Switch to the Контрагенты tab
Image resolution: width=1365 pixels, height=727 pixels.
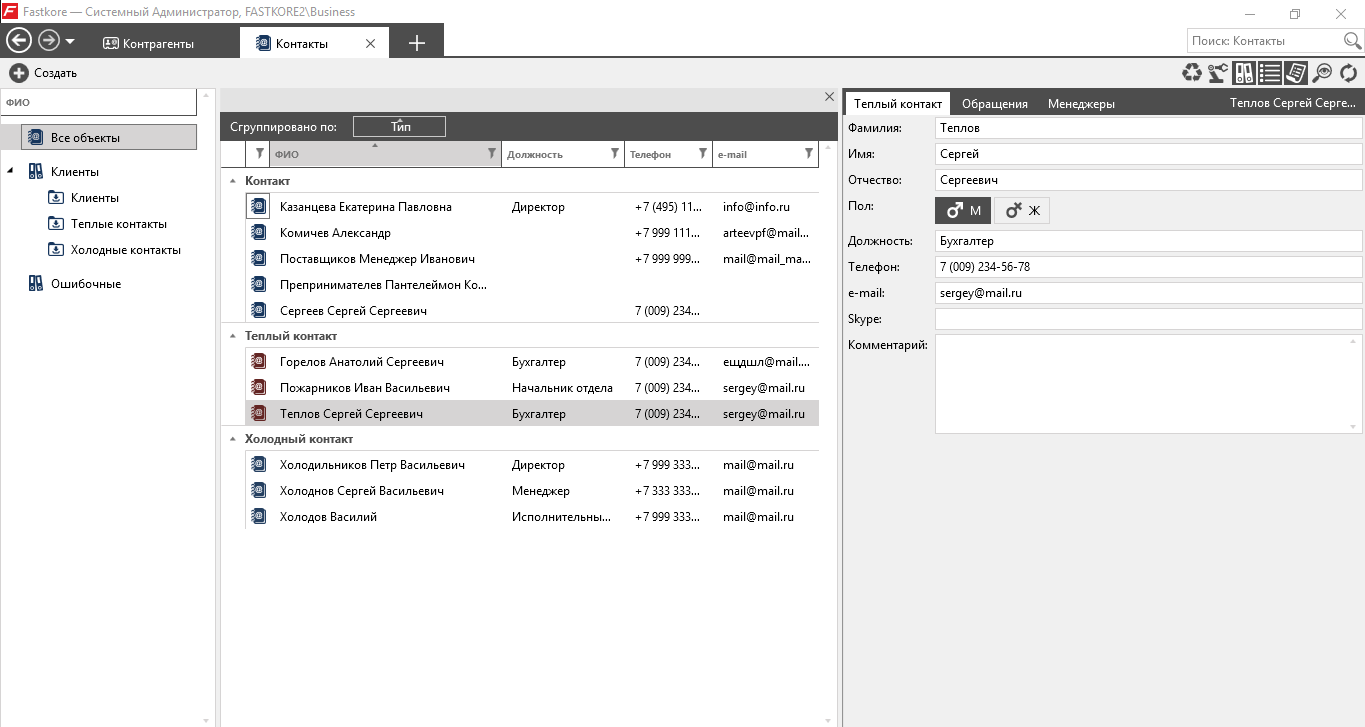[x=148, y=43]
